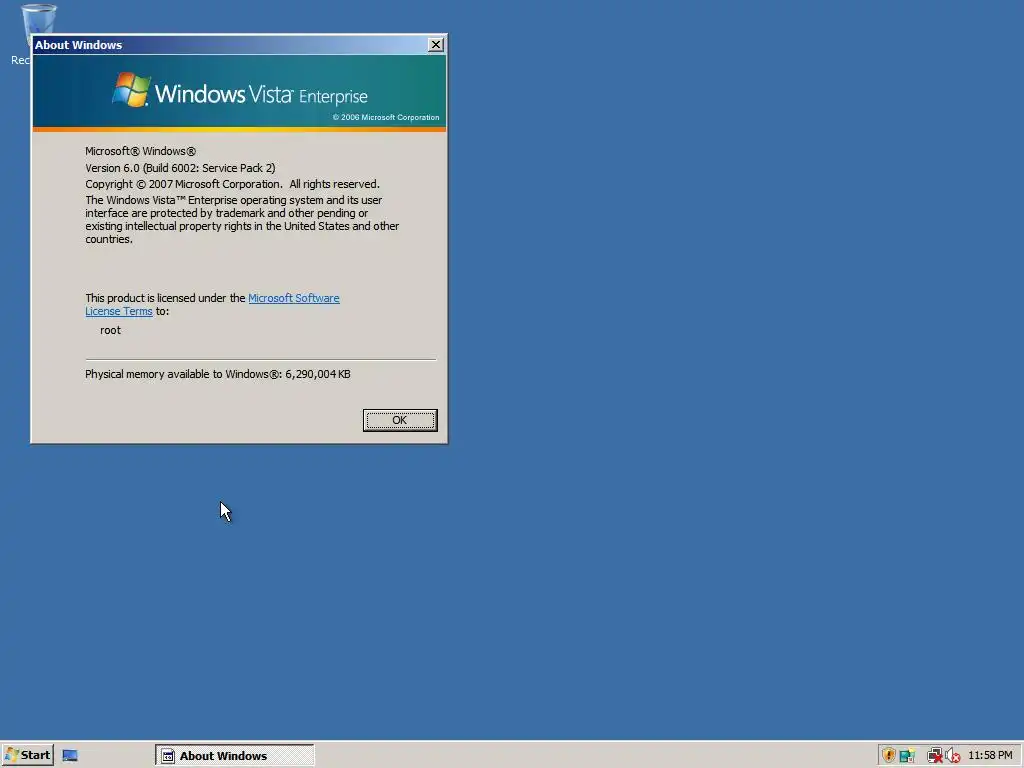Select the About Windows taskbar button
This screenshot has width=1024, height=768.
[234, 756]
